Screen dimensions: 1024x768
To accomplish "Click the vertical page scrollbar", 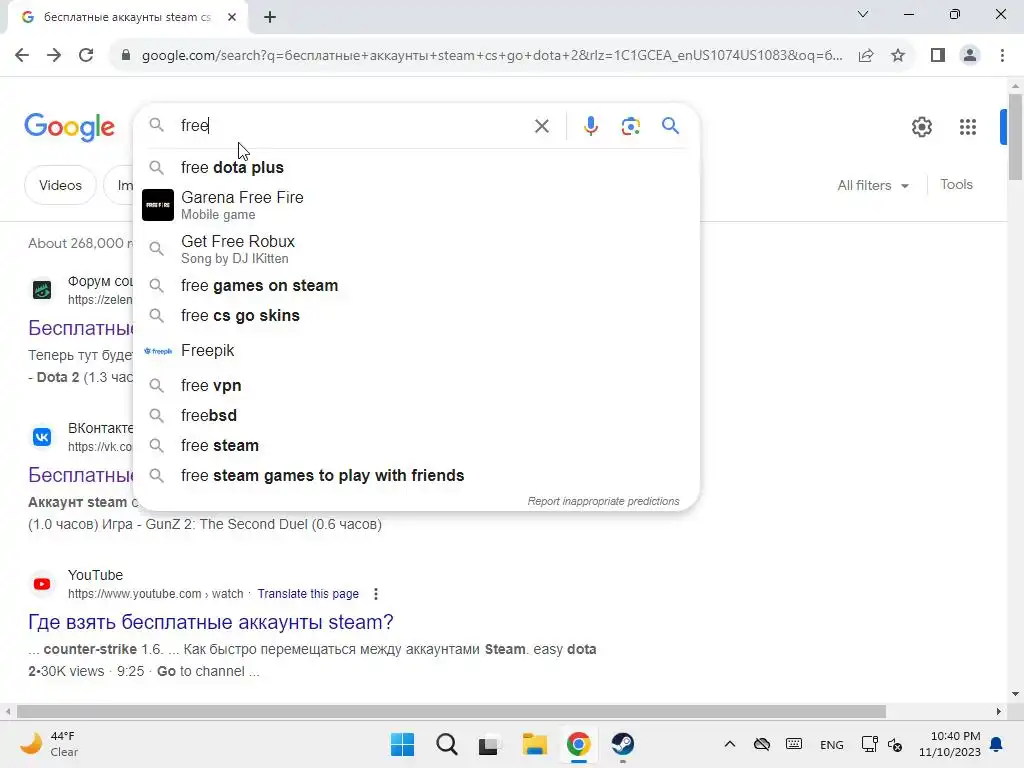I will coord(1015,137).
